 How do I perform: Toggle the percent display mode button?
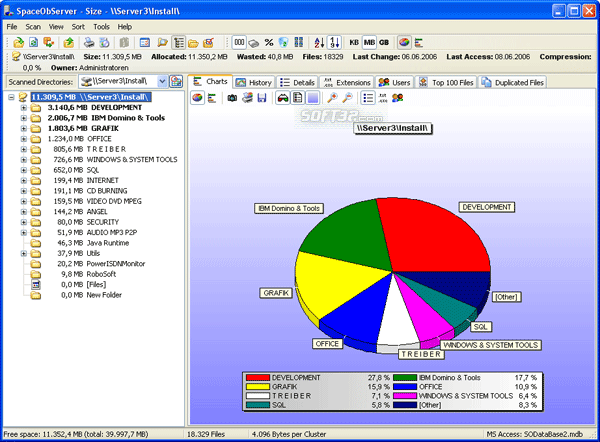click(x=269, y=42)
